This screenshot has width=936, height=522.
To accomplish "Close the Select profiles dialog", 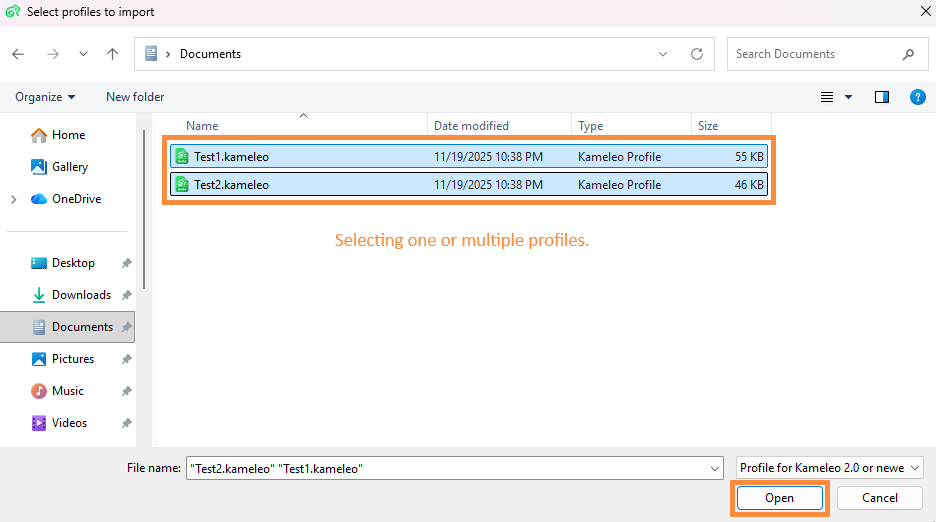I will tap(925, 11).
